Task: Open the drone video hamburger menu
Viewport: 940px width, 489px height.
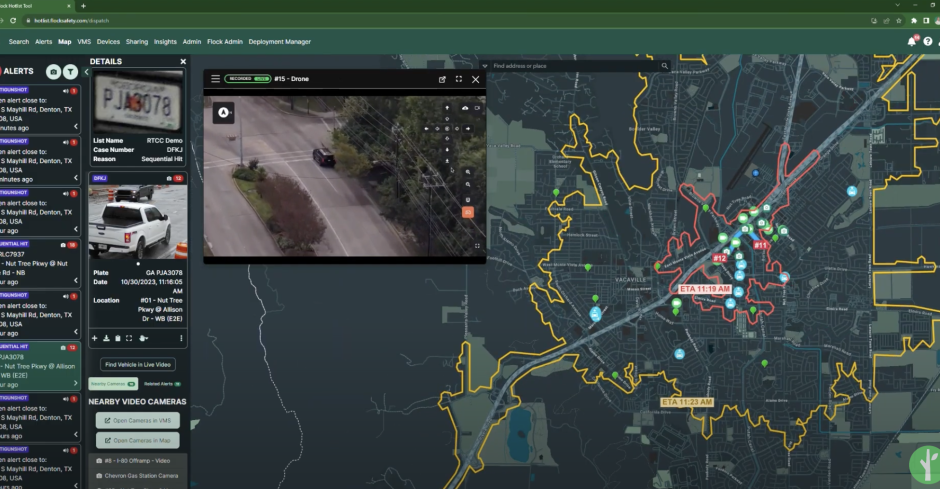Action: (215, 79)
